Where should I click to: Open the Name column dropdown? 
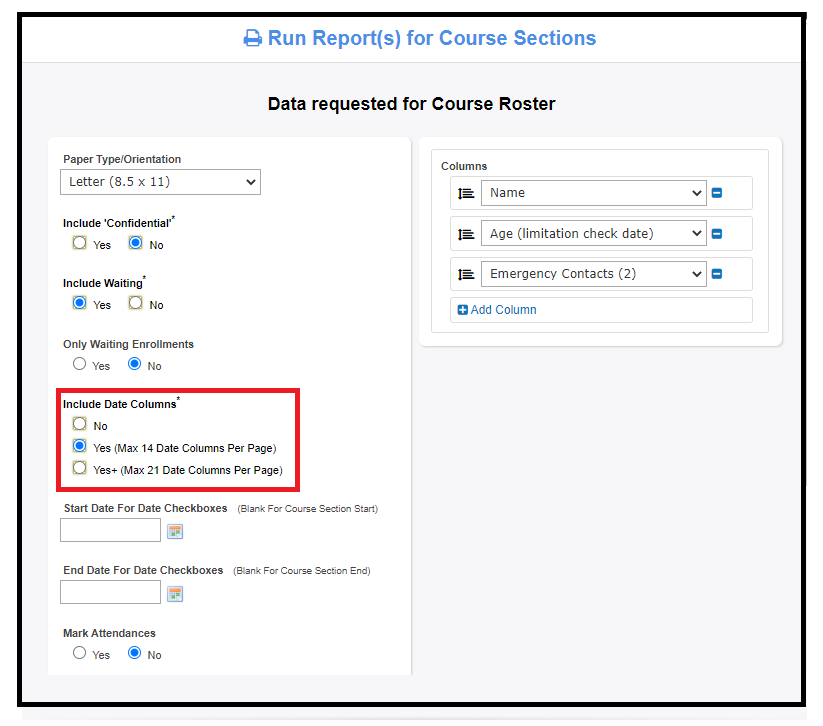point(594,193)
